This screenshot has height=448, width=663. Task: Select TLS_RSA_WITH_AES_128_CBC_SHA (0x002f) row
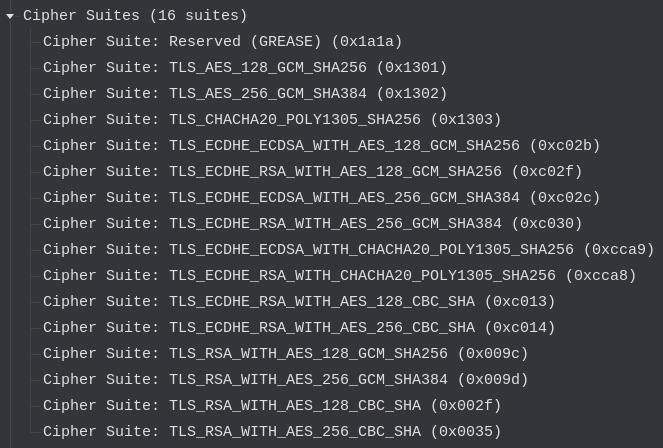272,406
